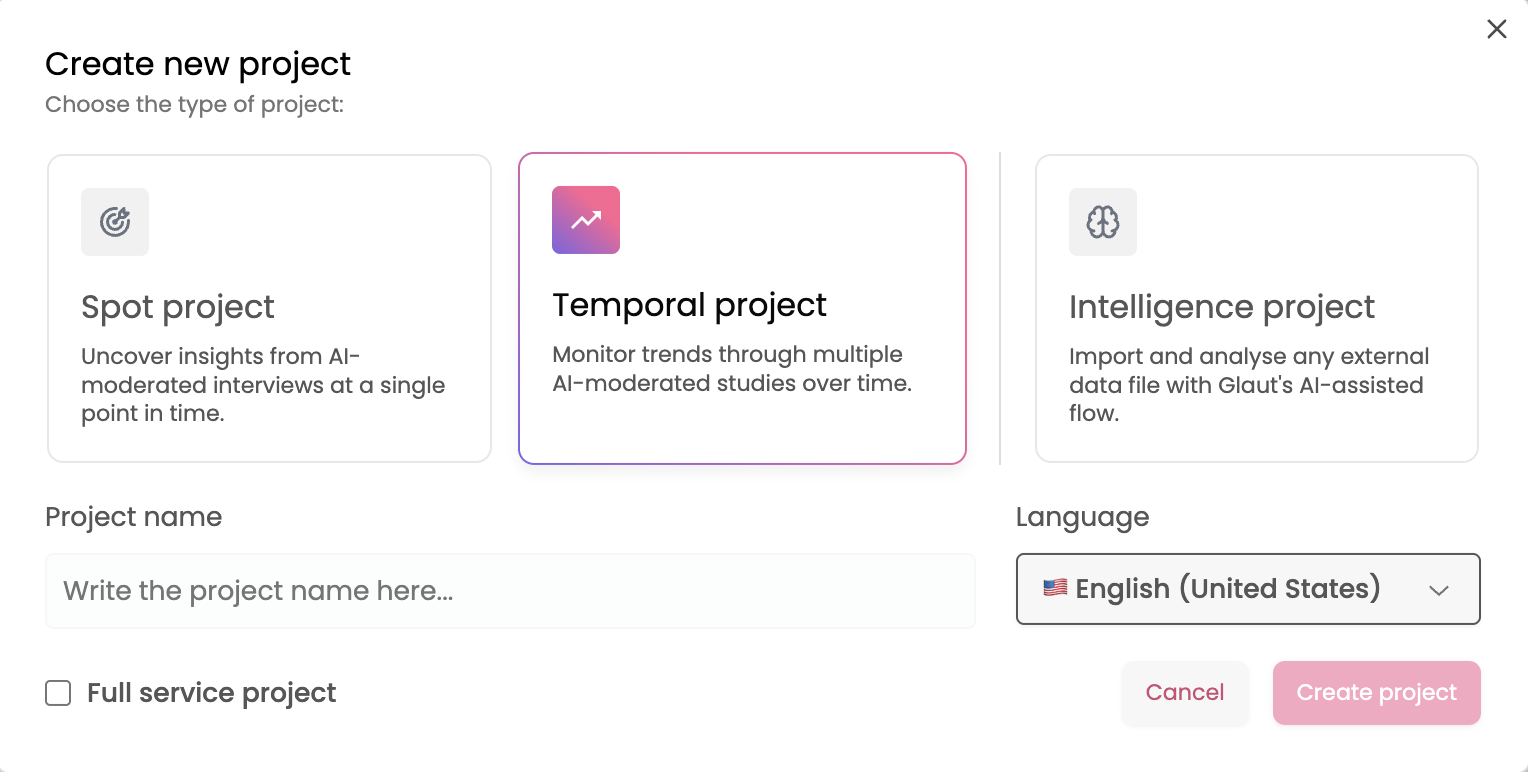Click the Cancel button

point(1185,693)
